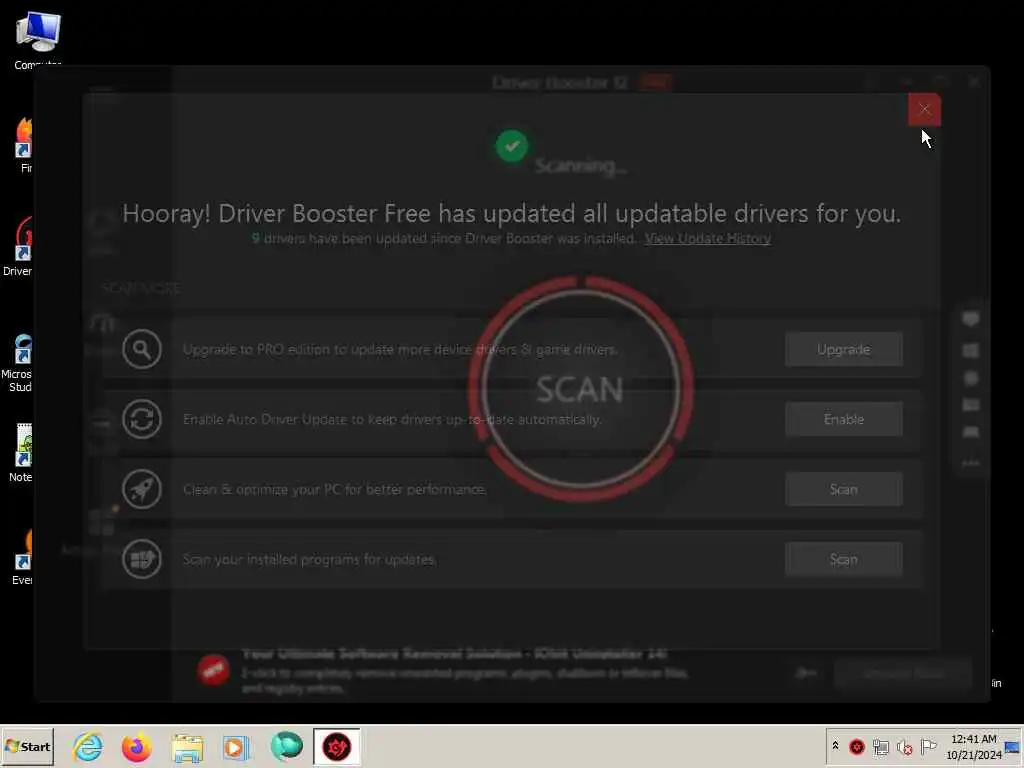Click 'Upgrade to PRO edition' description text

coord(400,349)
